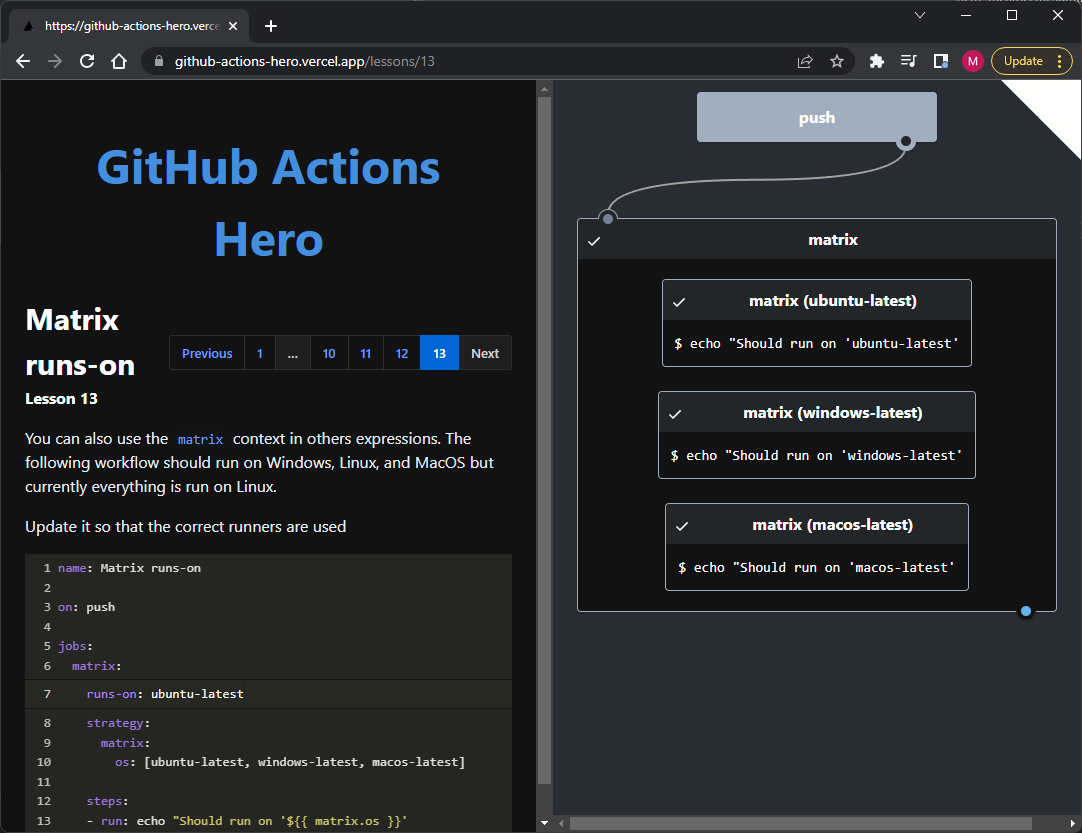Edit the runs-on: ubuntu-latest line

tap(268, 694)
